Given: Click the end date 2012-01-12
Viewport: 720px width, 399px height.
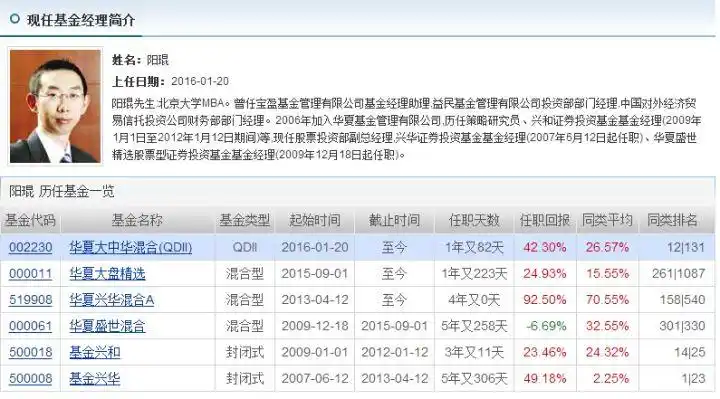Looking at the screenshot, I should (394, 352).
